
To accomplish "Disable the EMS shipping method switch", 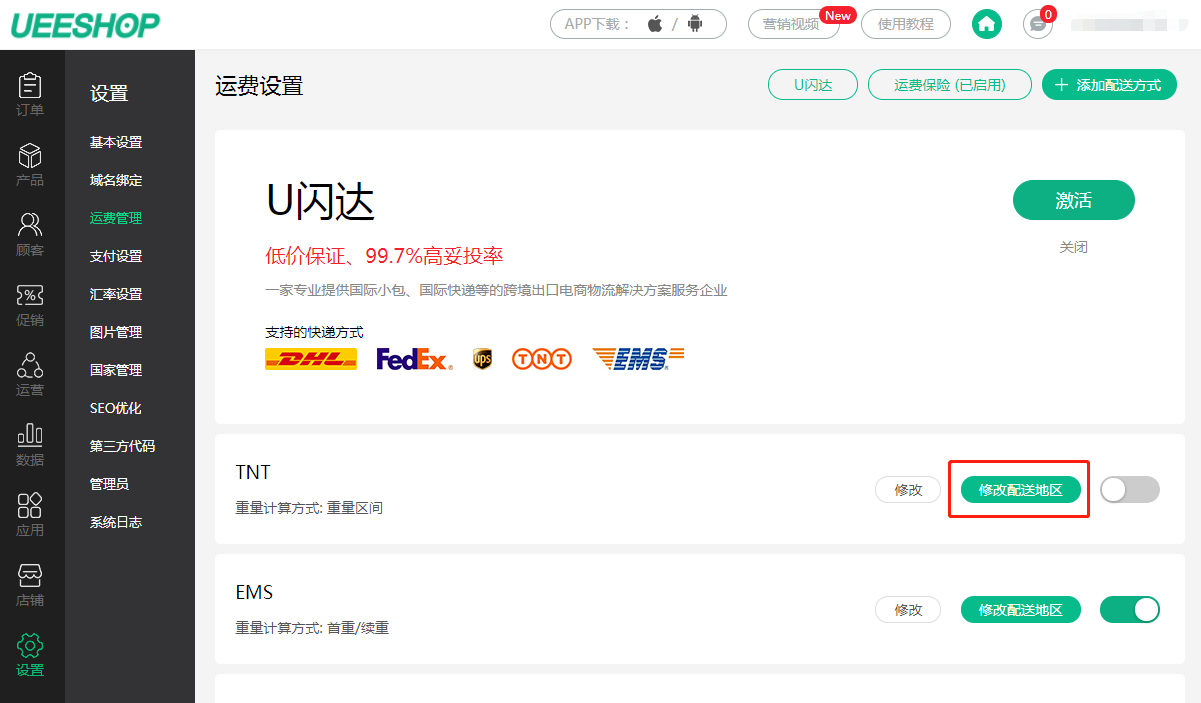I will (1130, 609).
